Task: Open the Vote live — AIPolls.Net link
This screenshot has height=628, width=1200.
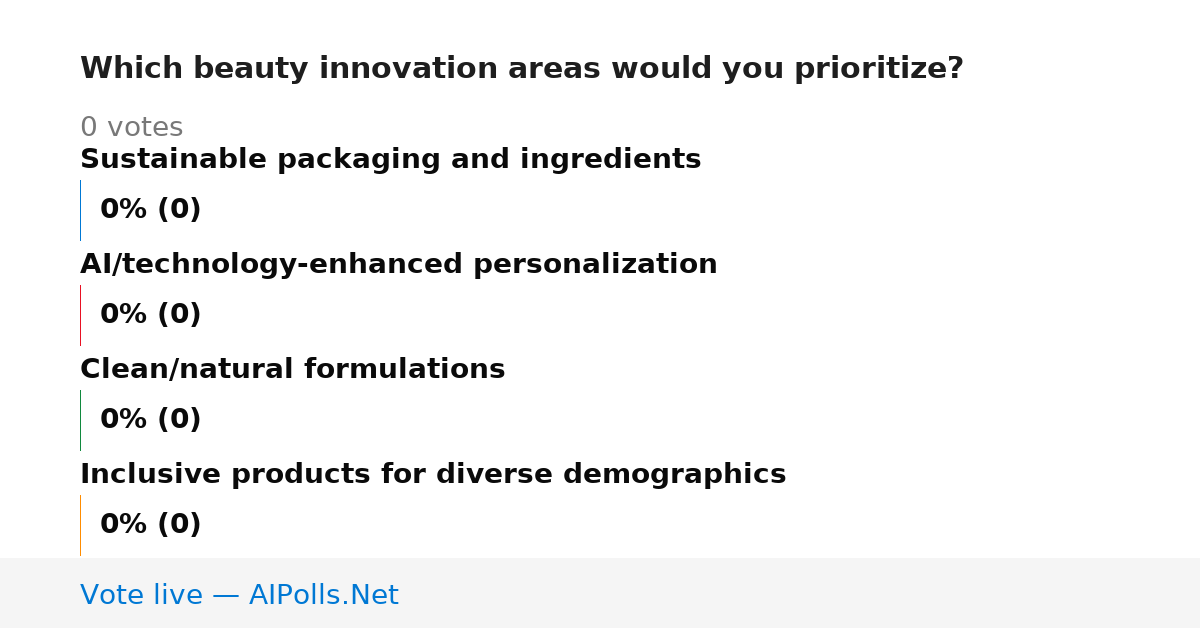Action: [239, 596]
